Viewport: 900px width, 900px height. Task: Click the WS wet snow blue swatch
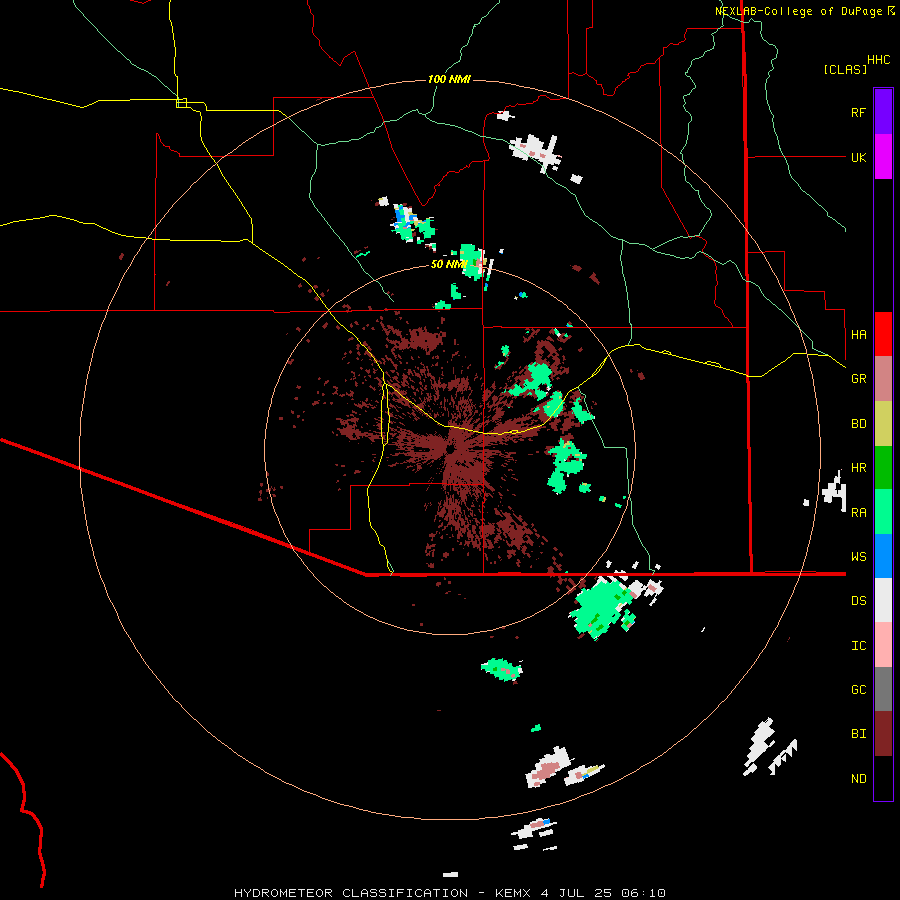[883, 556]
